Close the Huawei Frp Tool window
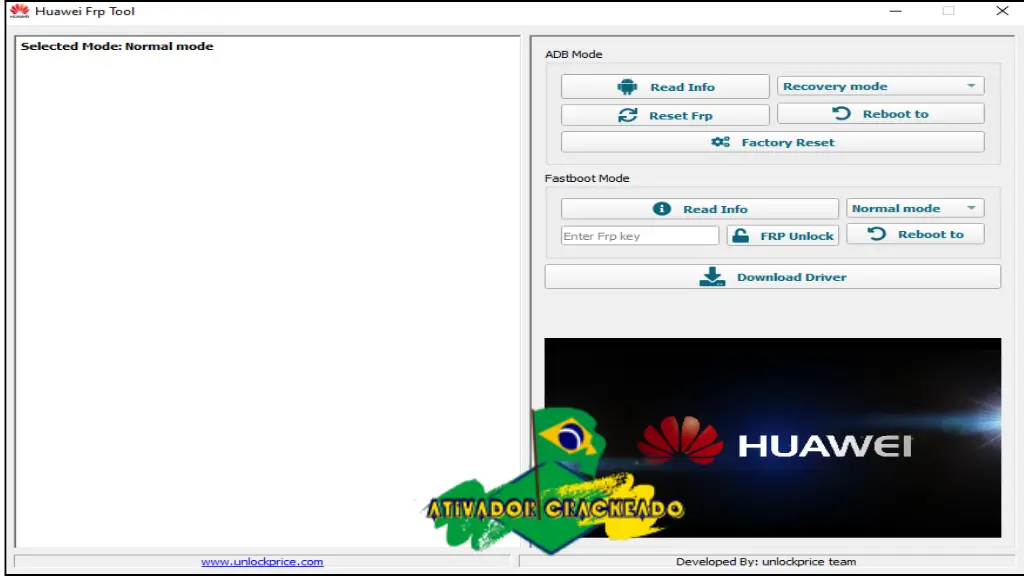This screenshot has width=1024, height=576. [1002, 11]
